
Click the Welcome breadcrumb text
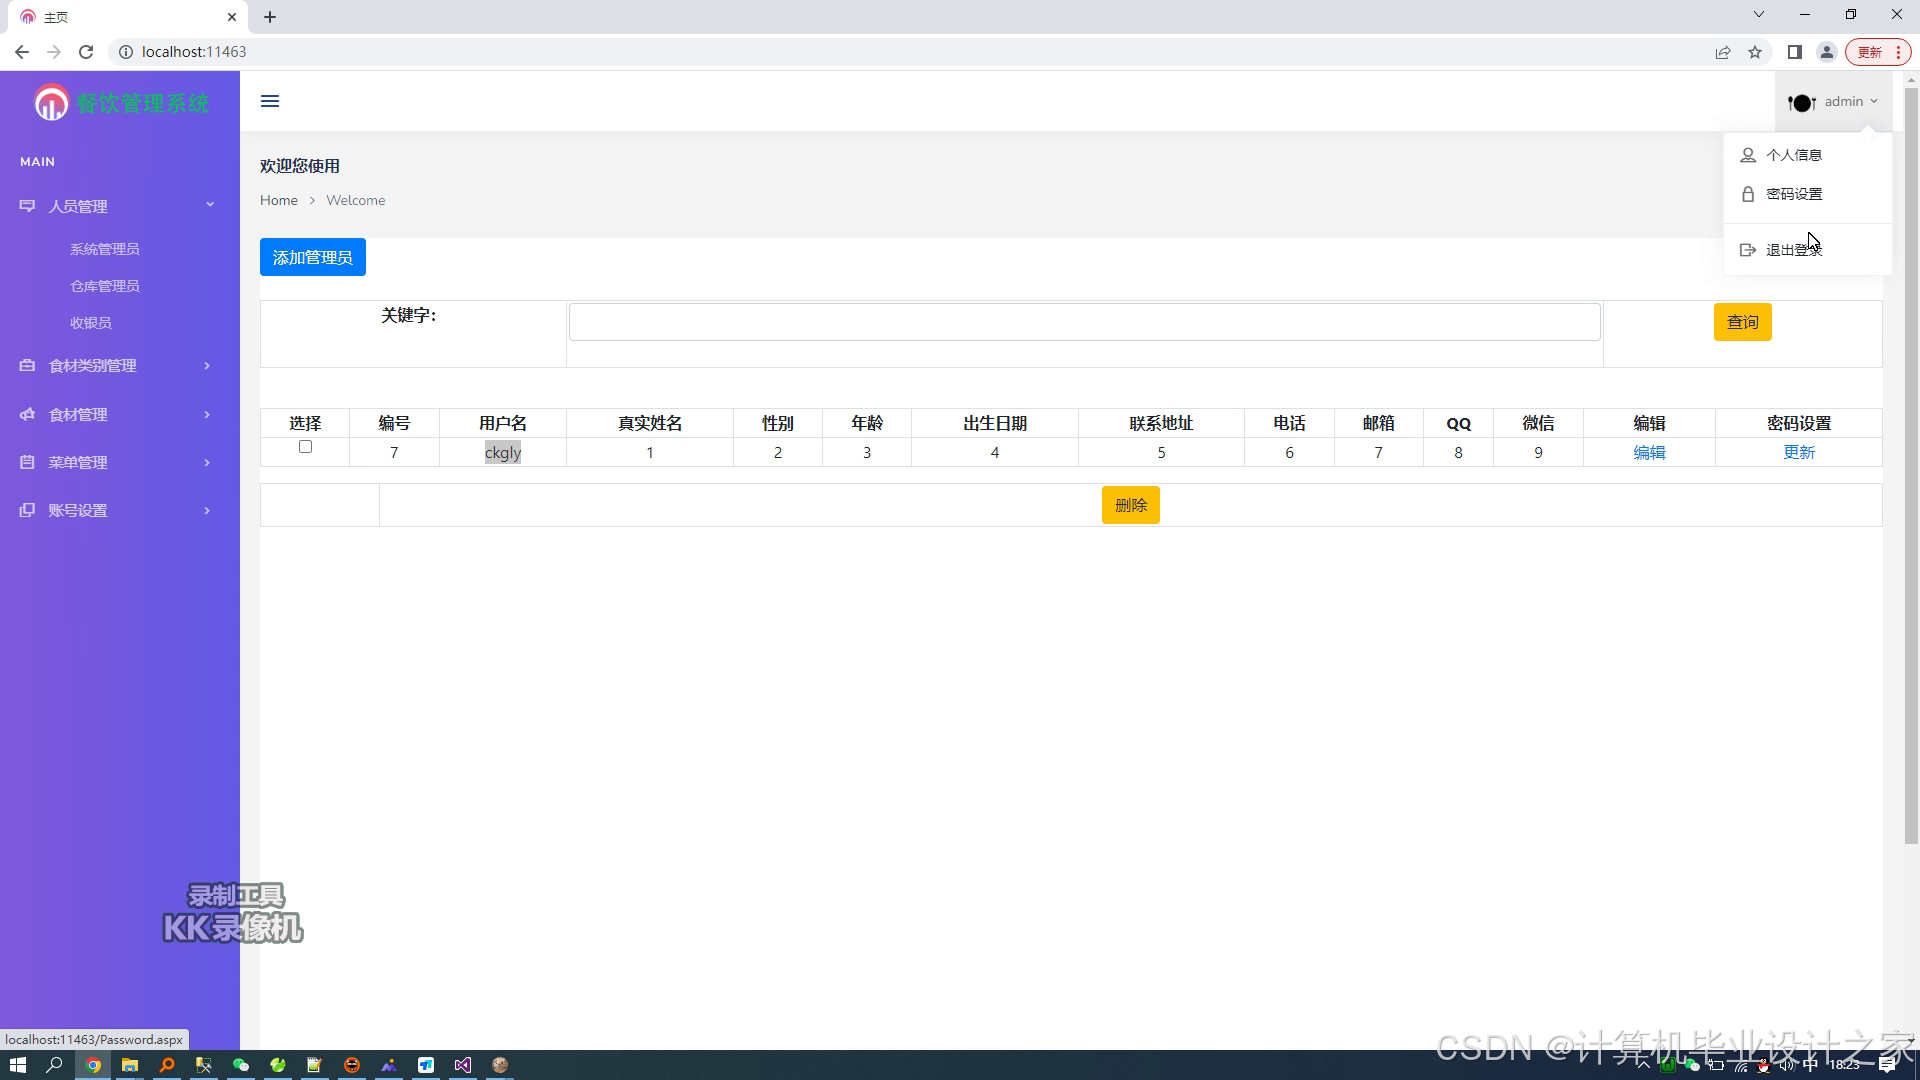(x=355, y=200)
